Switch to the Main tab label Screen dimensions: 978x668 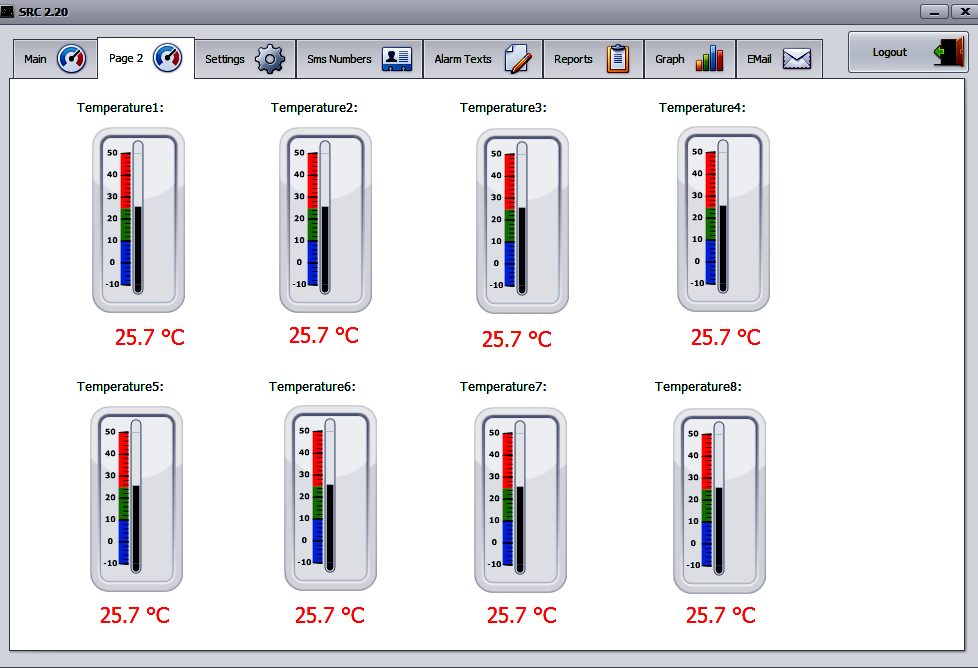36,59
